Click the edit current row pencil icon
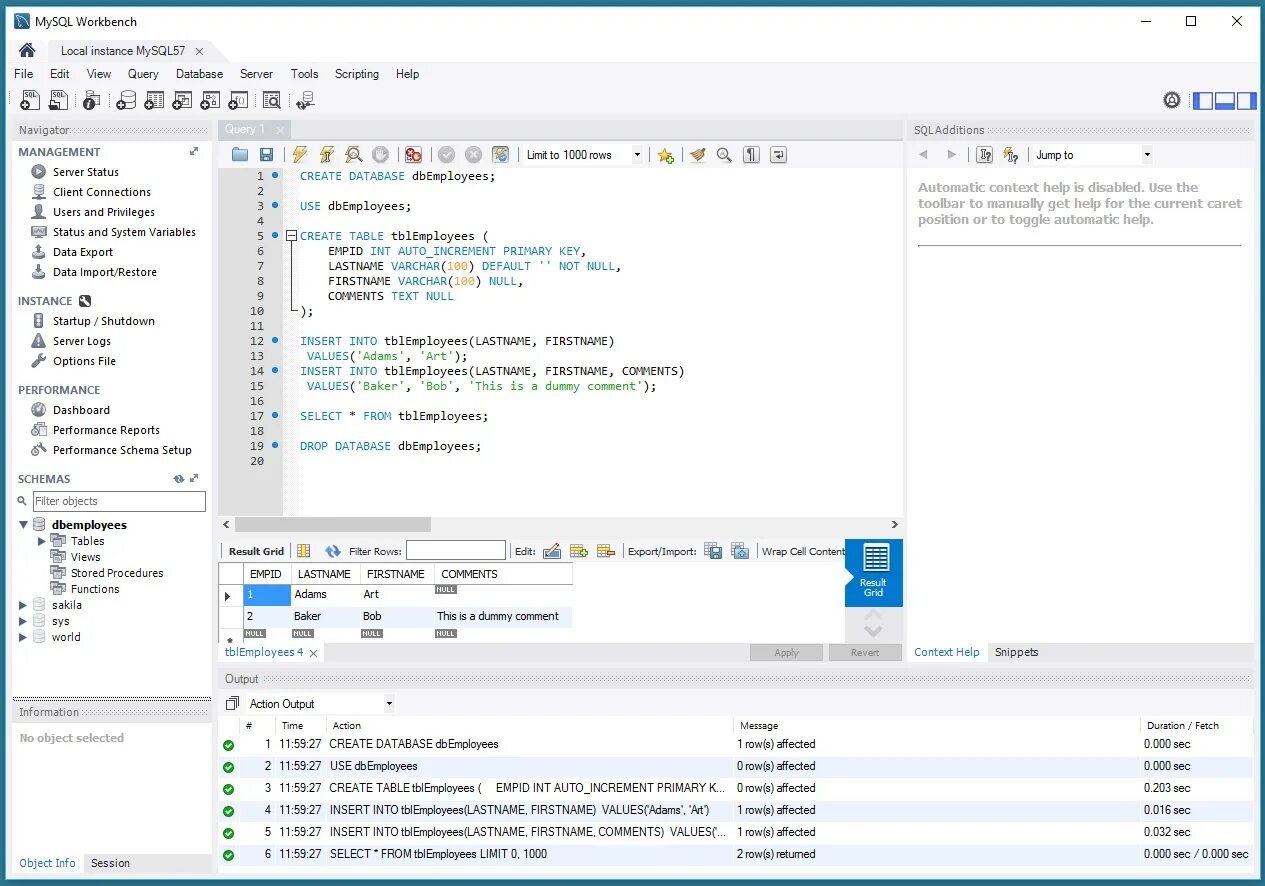Screen dimensions: 1265x886 point(552,551)
